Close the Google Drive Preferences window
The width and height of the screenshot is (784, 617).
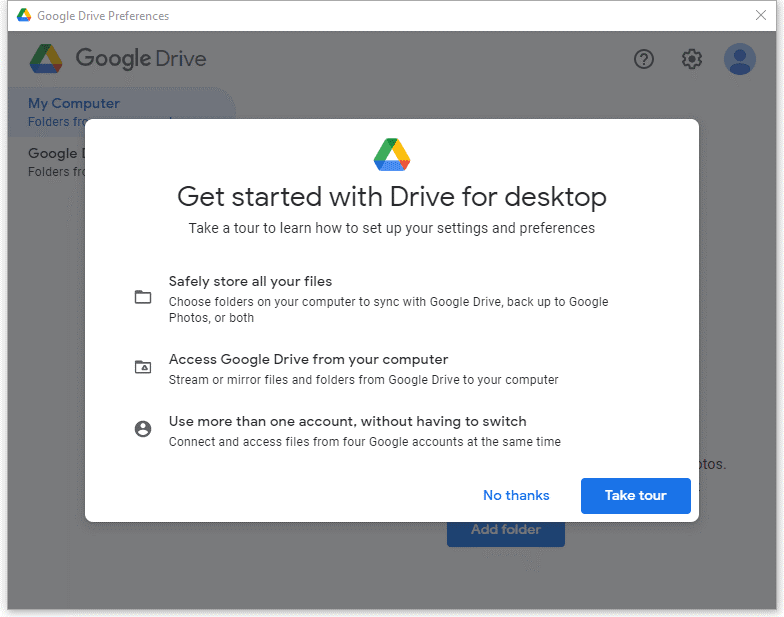point(760,15)
